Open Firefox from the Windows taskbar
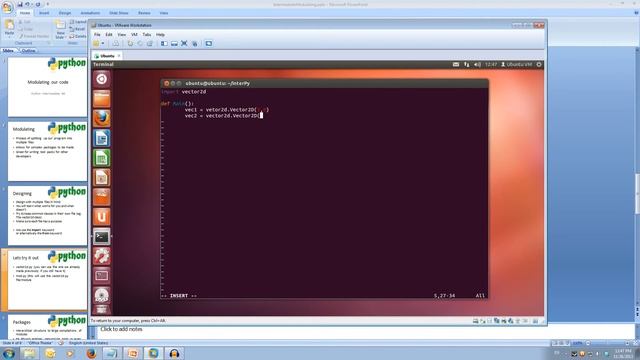 point(91,353)
